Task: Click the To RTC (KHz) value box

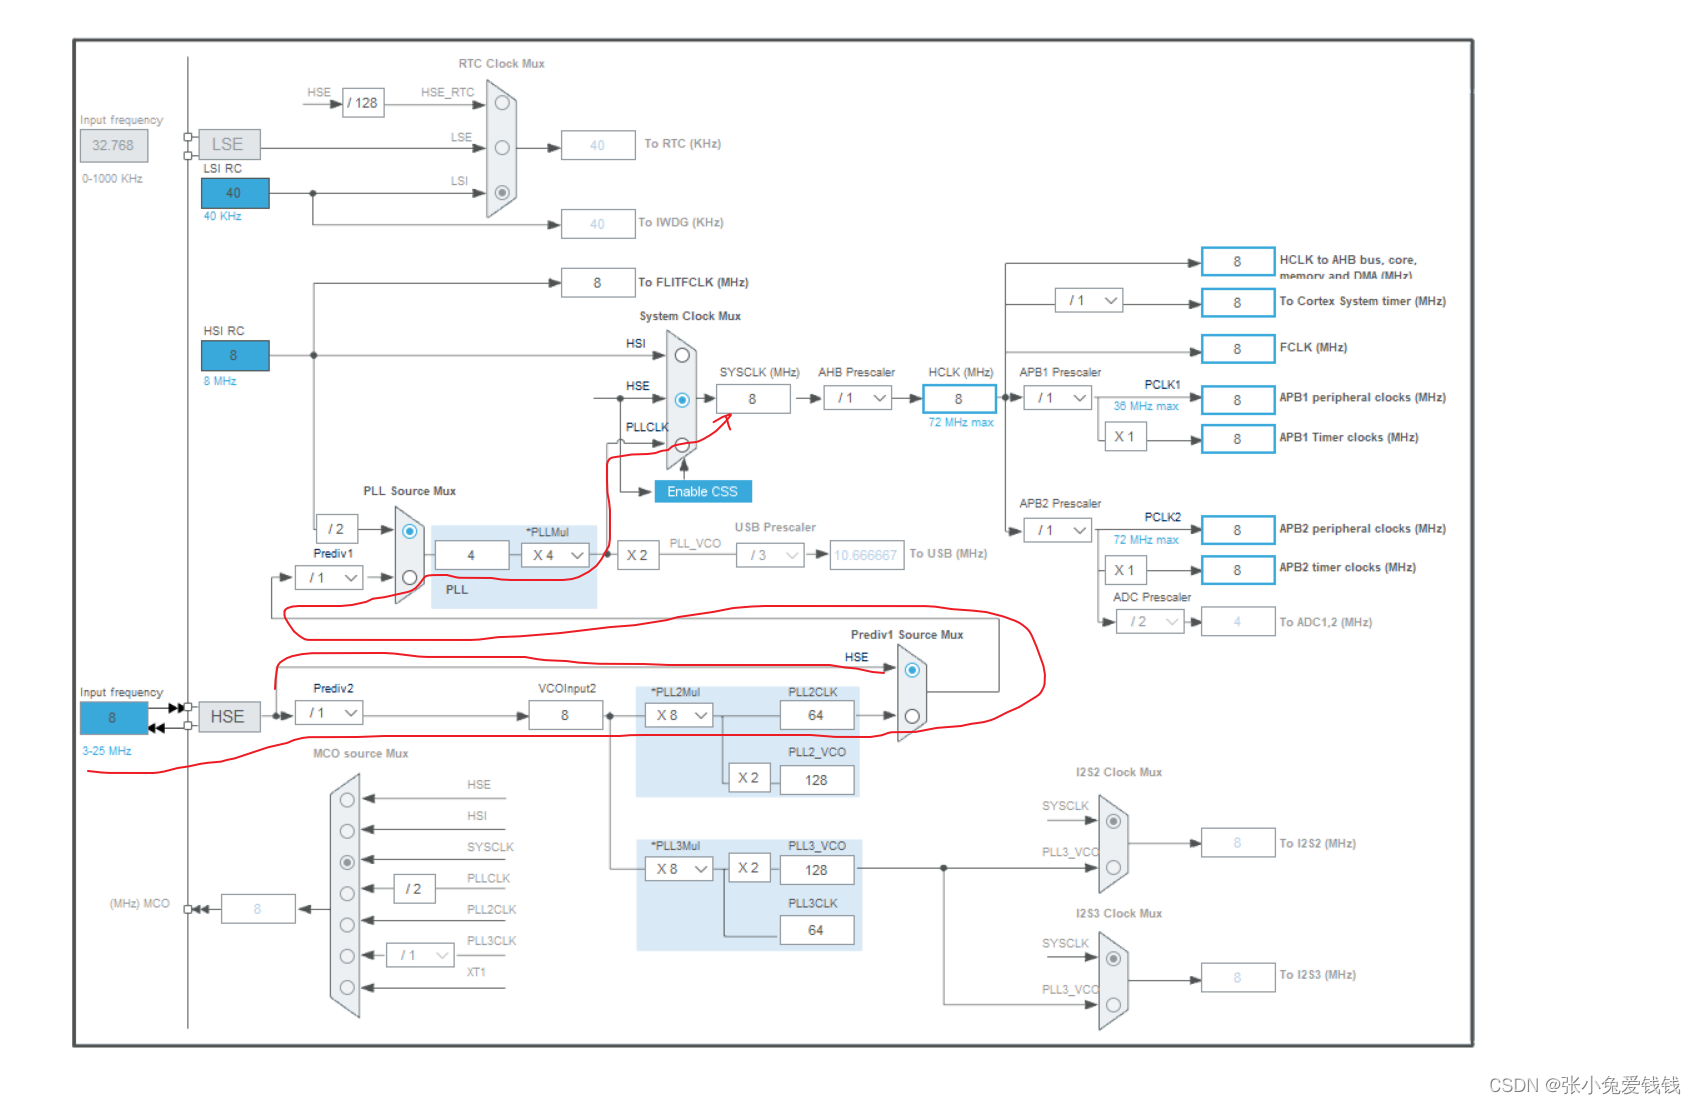Action: tap(598, 145)
